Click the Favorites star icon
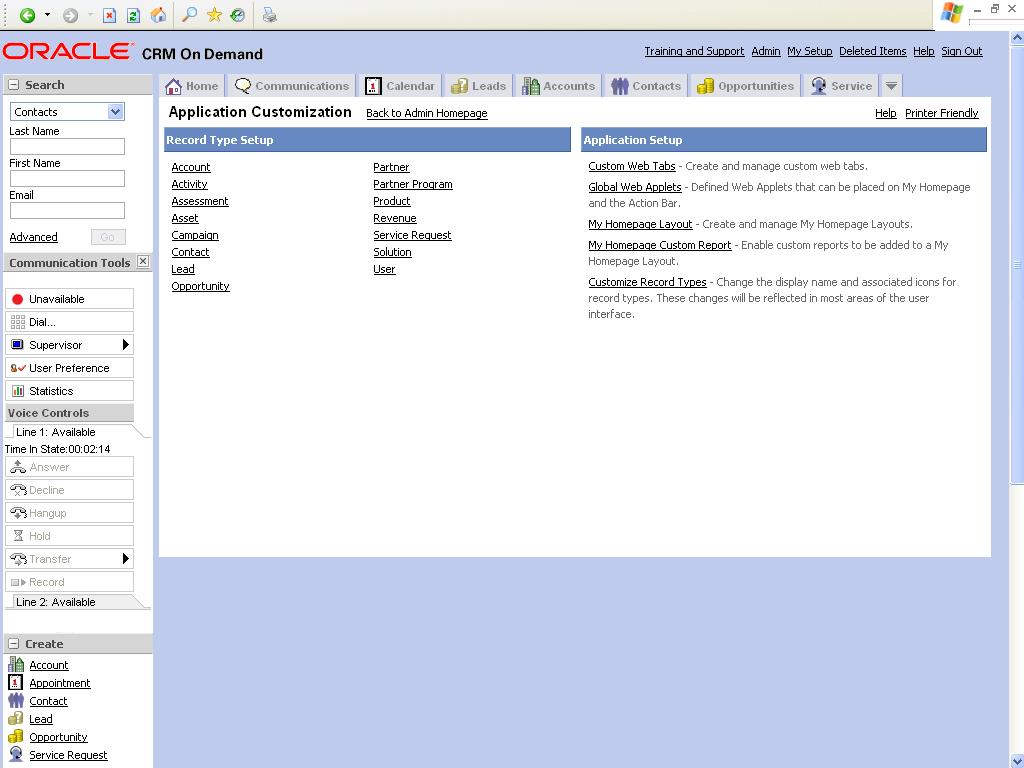1024x768 pixels. (x=214, y=14)
